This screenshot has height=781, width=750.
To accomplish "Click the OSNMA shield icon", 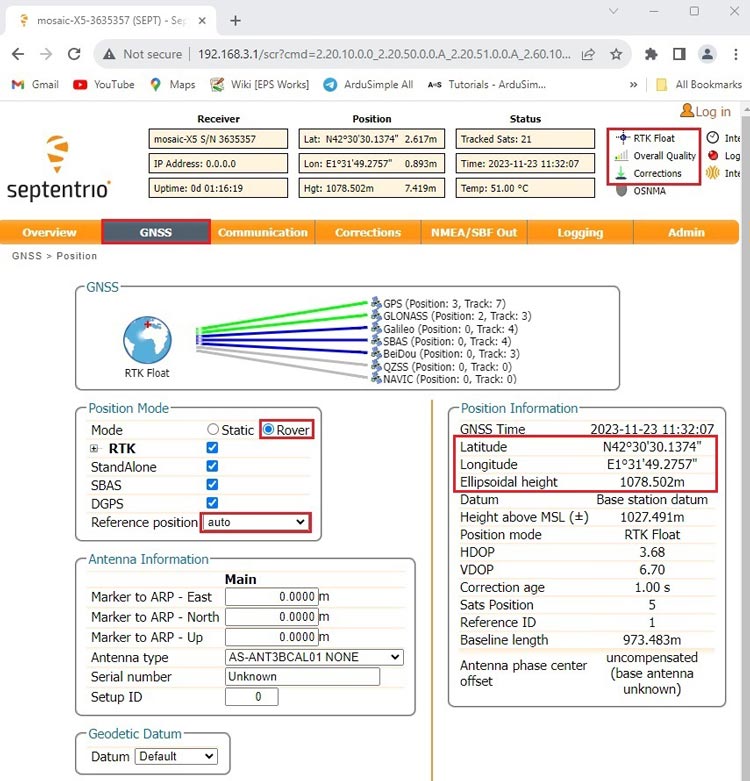I will click(x=621, y=191).
